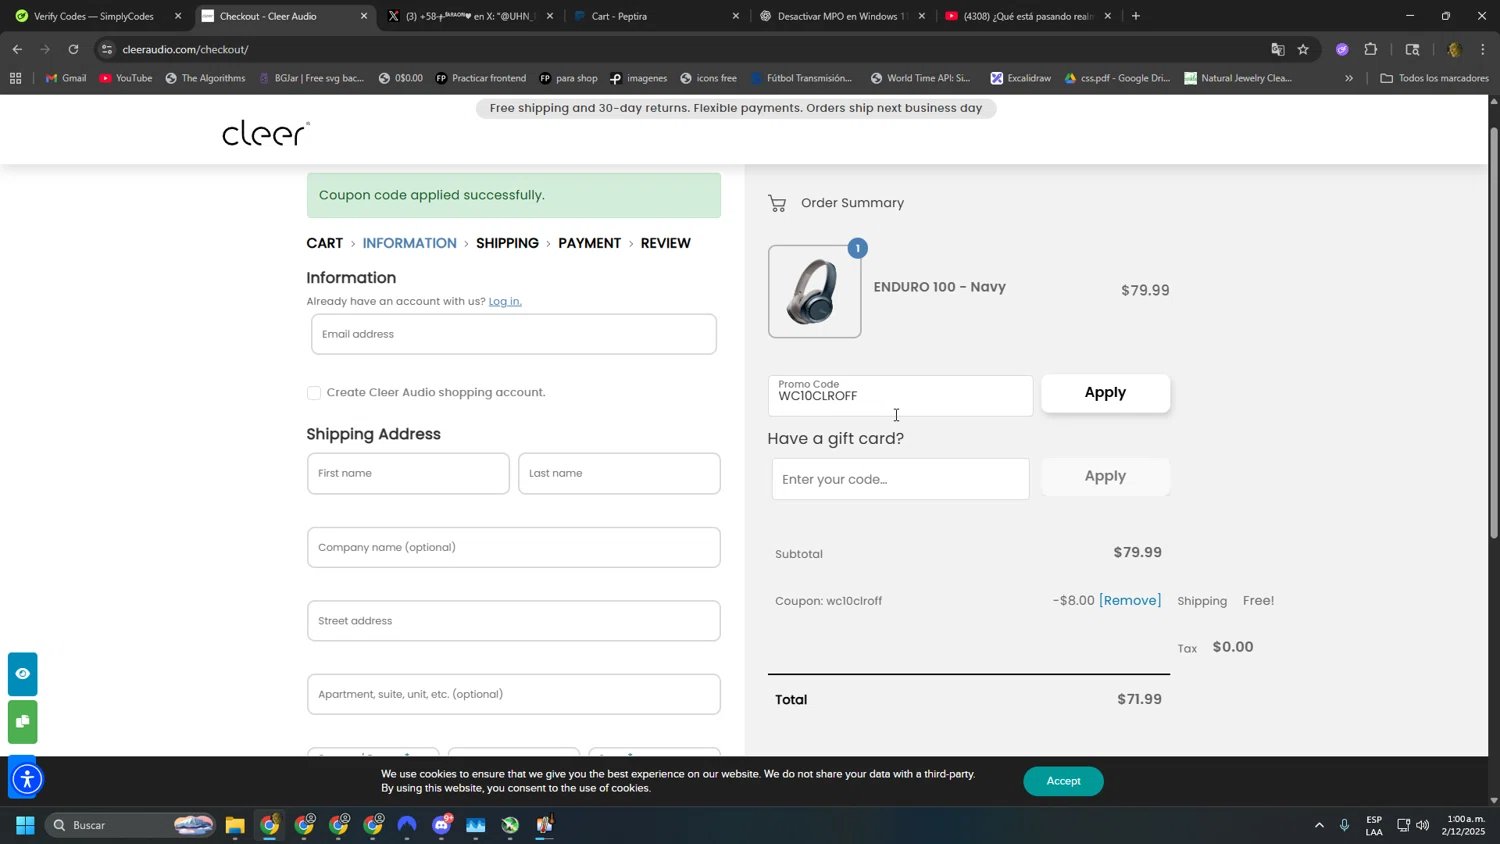Click the Company name (optional) field

[x=513, y=548]
